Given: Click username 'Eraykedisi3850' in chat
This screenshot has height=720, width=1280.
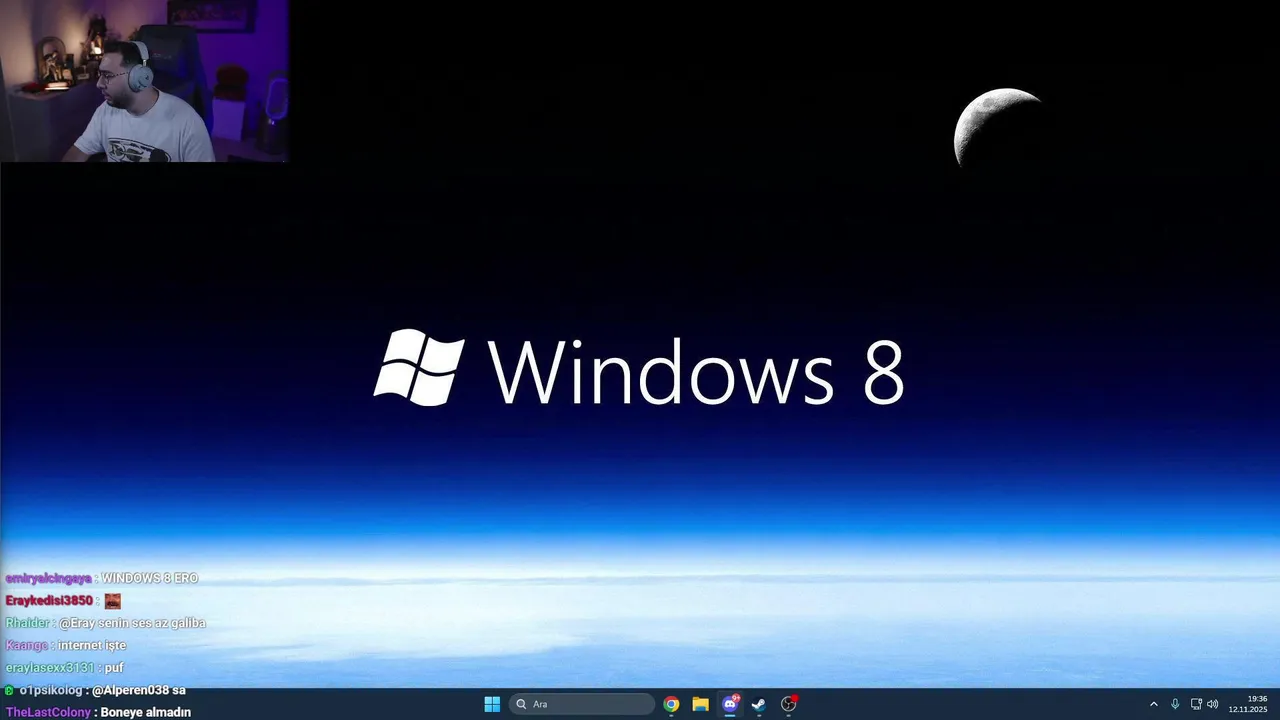Looking at the screenshot, I should 49,601.
